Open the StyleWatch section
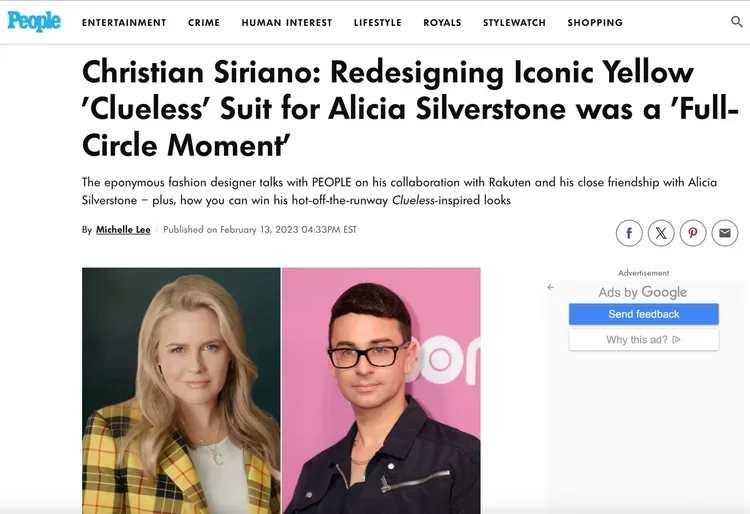750x514 pixels. 514,22
